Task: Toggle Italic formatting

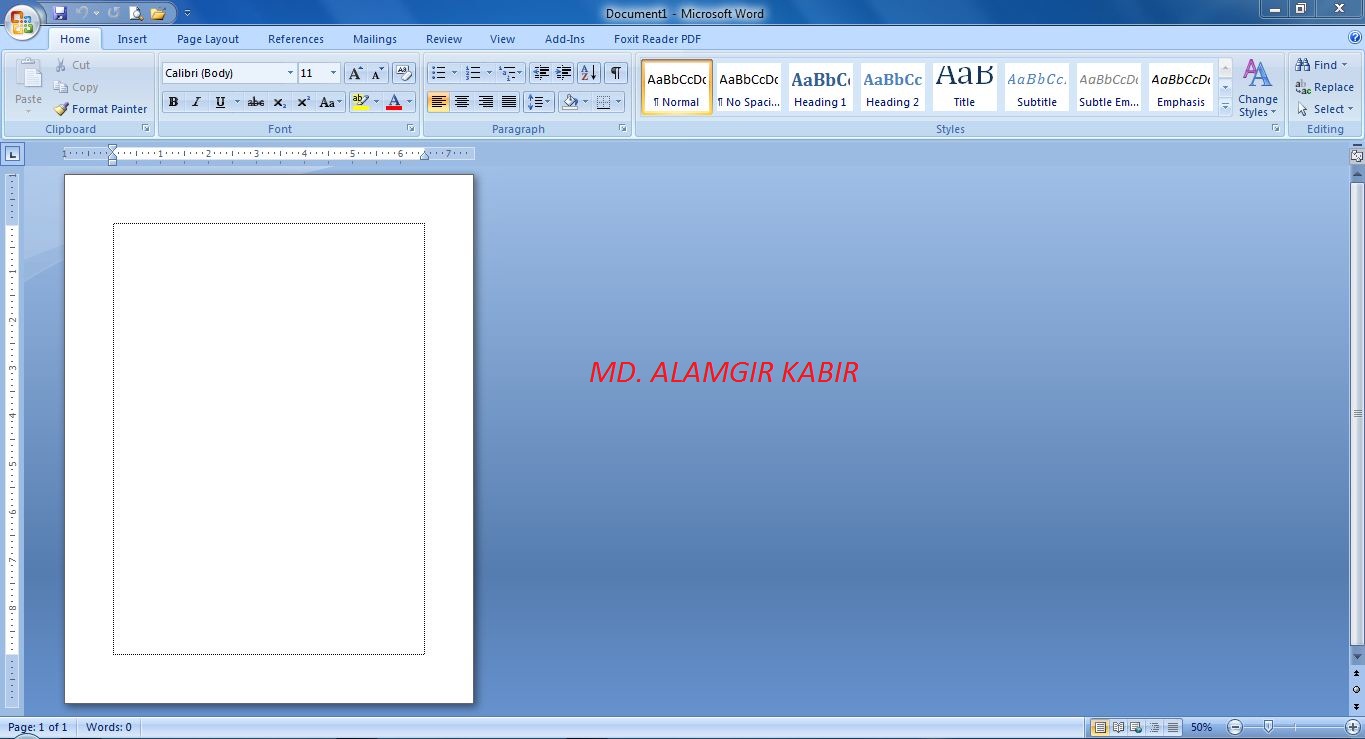Action: point(196,102)
